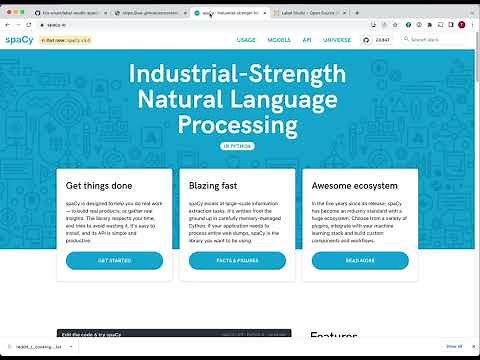Switch to the second GitHub tab
The height and width of the screenshot is (360, 480).
click(151, 13)
